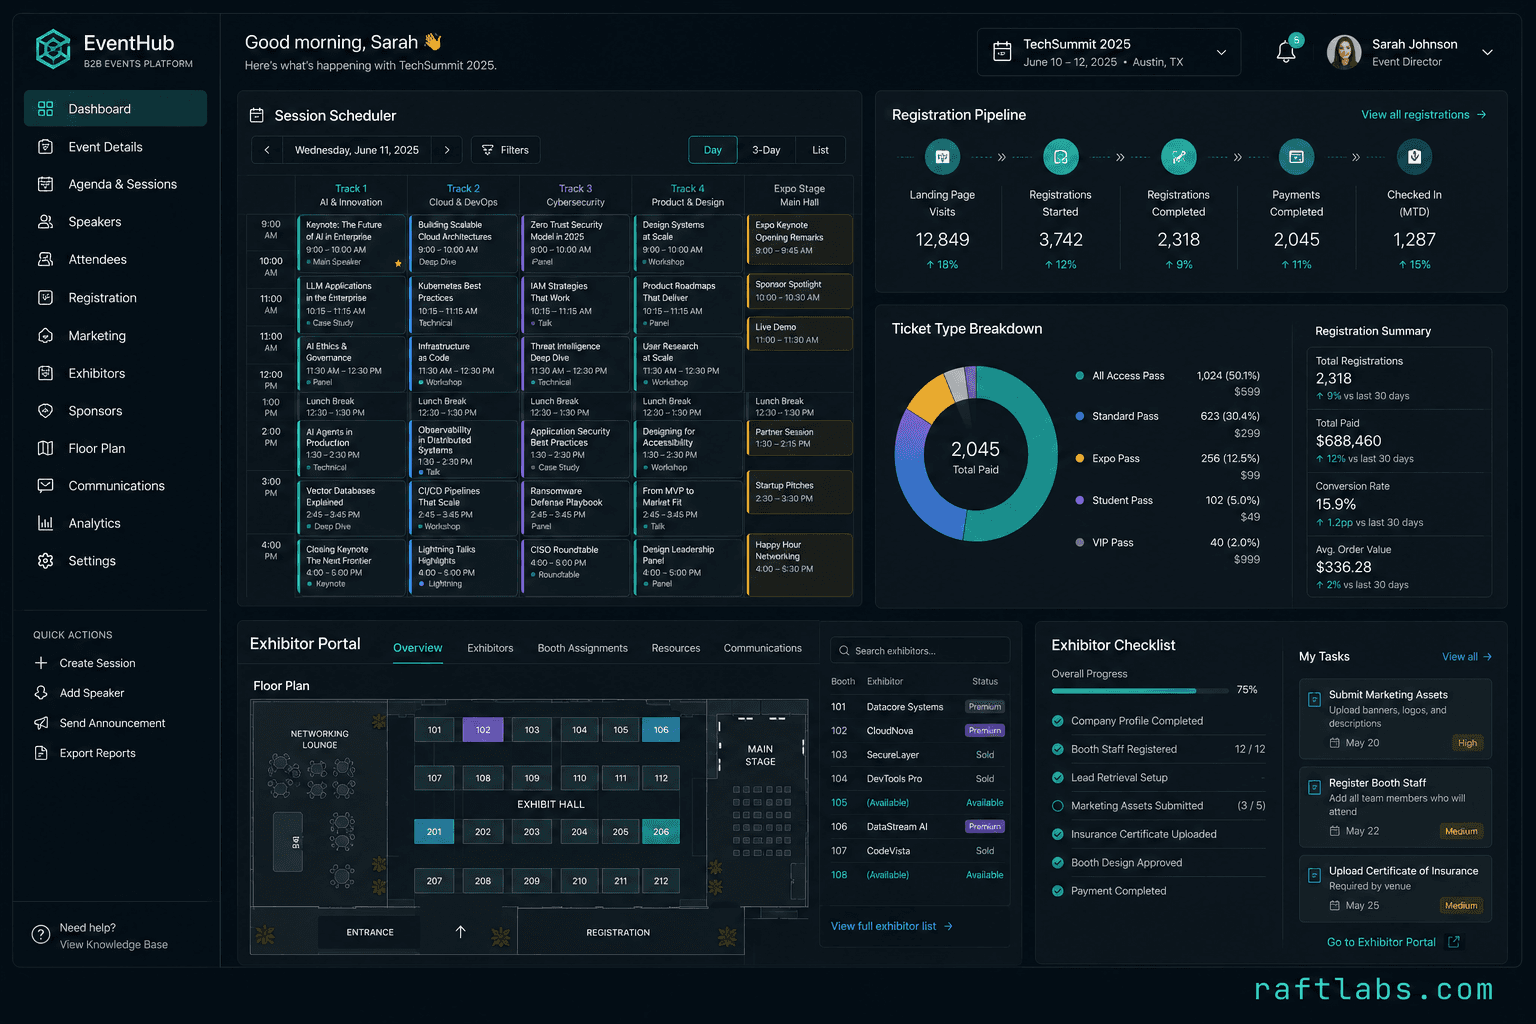This screenshot has height=1024, width=1536.
Task: Click the Landing Page Visits pipeline icon
Action: [x=942, y=157]
